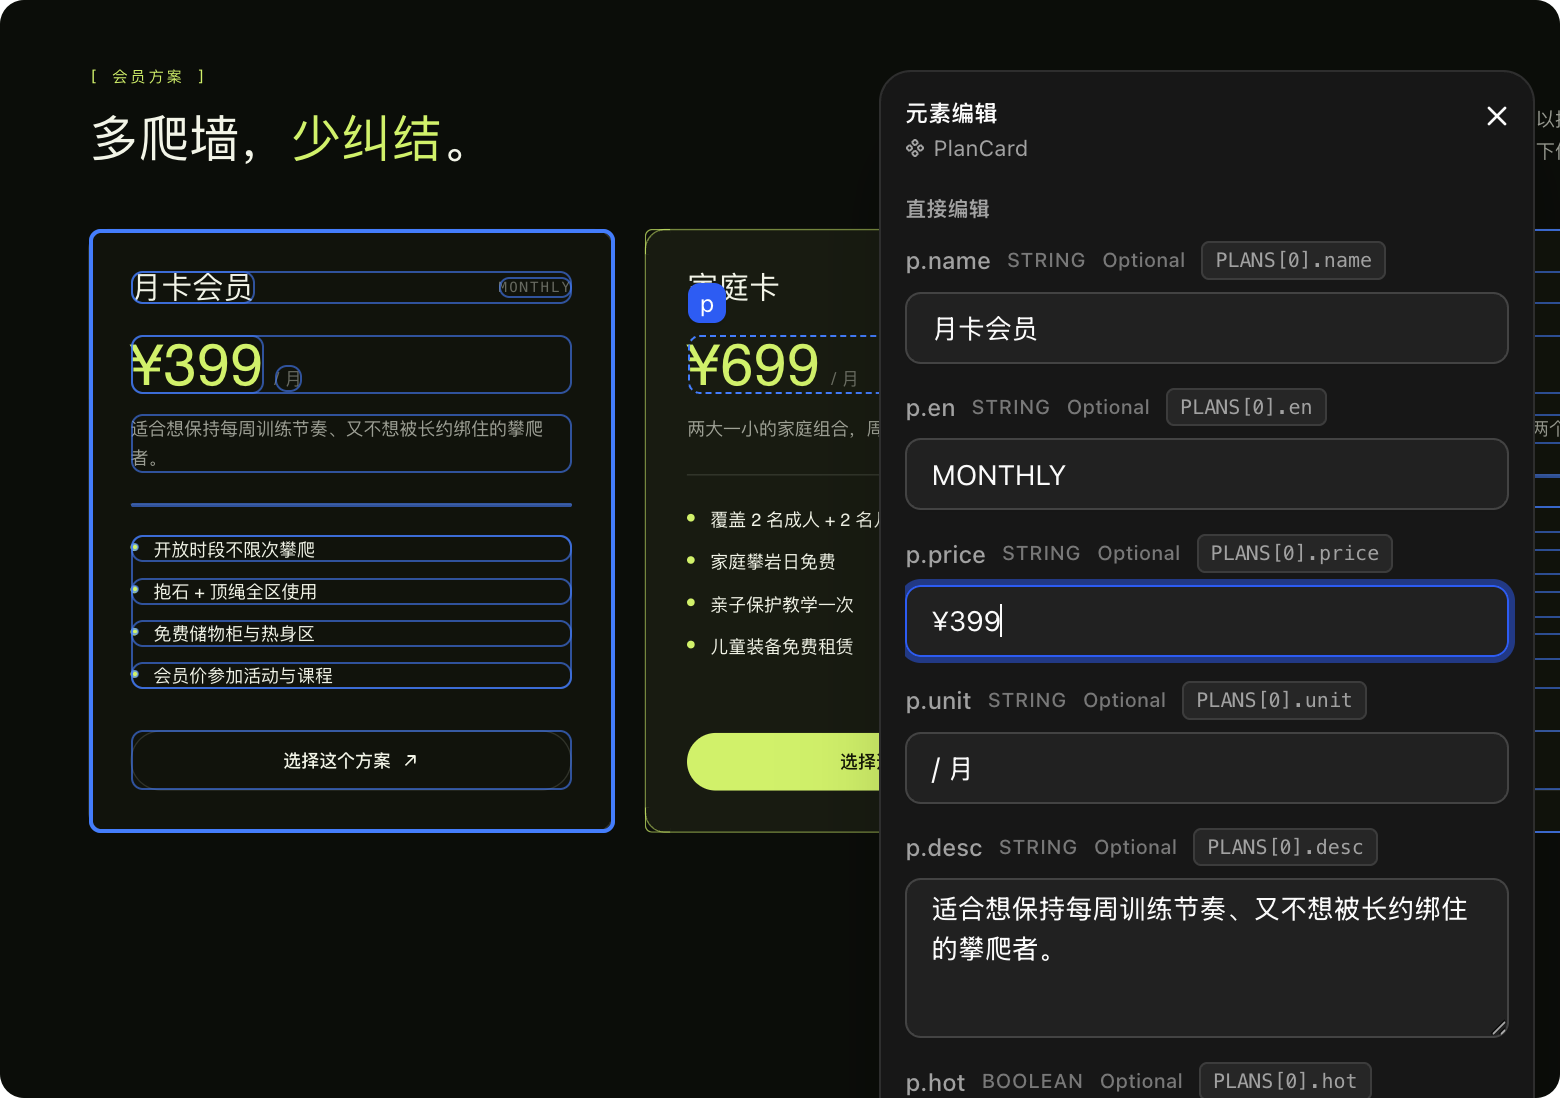The height and width of the screenshot is (1098, 1560).
Task: Click the PLANS[0].unit source tag
Action: click(x=1274, y=700)
